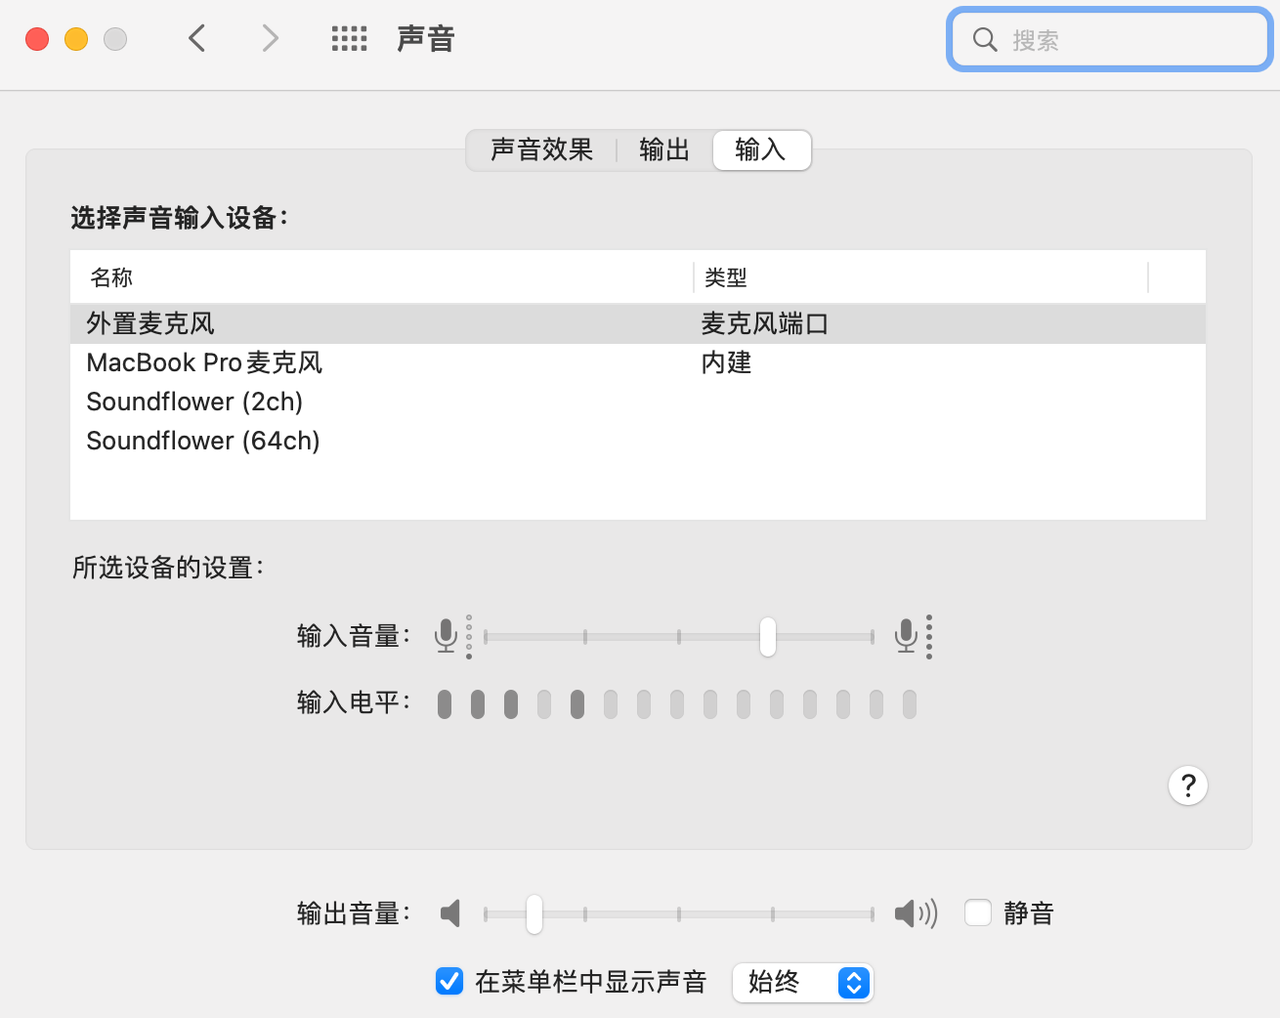1280x1018 pixels.
Task: Select Soundflower (2ch) input device
Action: pyautogui.click(x=638, y=402)
